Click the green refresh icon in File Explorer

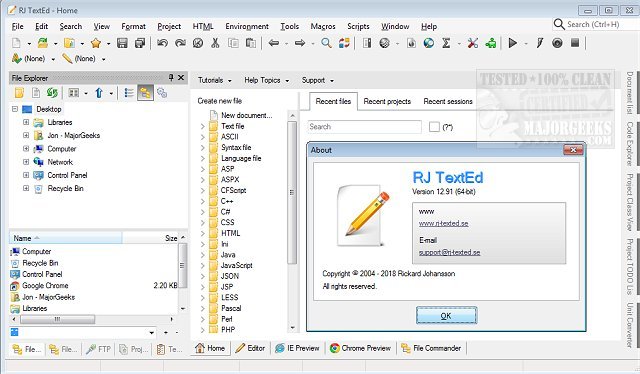pyautogui.click(x=52, y=93)
